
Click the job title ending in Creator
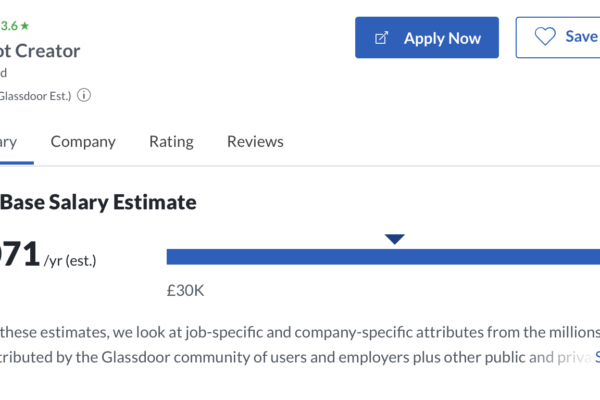[40, 51]
